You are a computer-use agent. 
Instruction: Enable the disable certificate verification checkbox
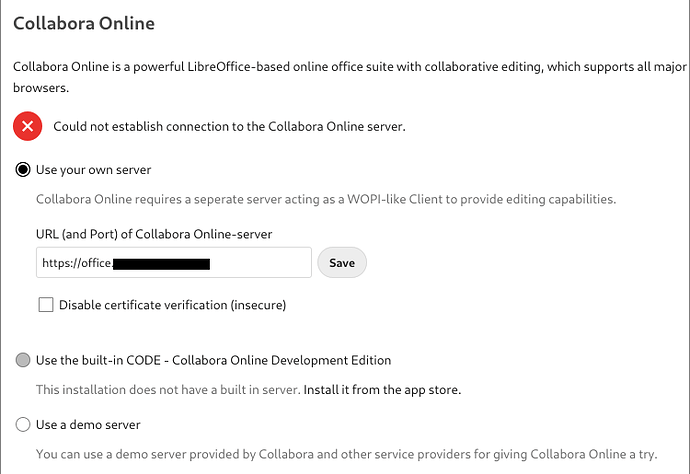click(46, 305)
